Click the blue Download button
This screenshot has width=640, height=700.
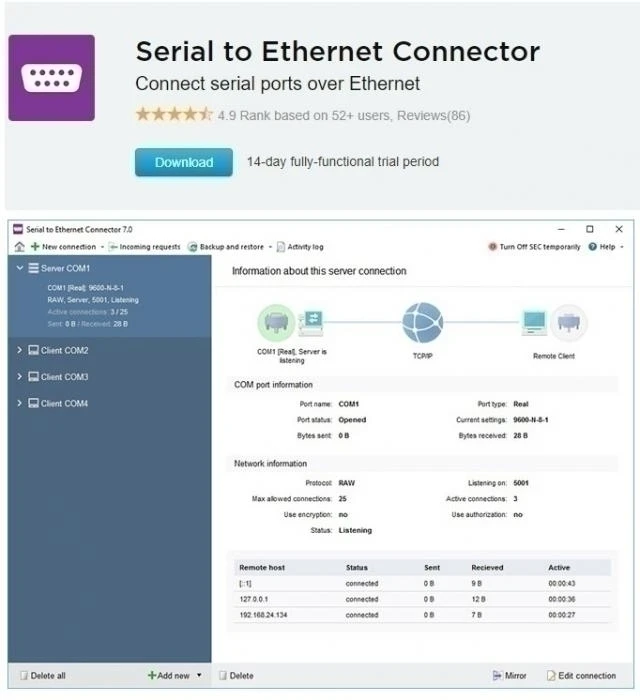pyautogui.click(x=184, y=162)
